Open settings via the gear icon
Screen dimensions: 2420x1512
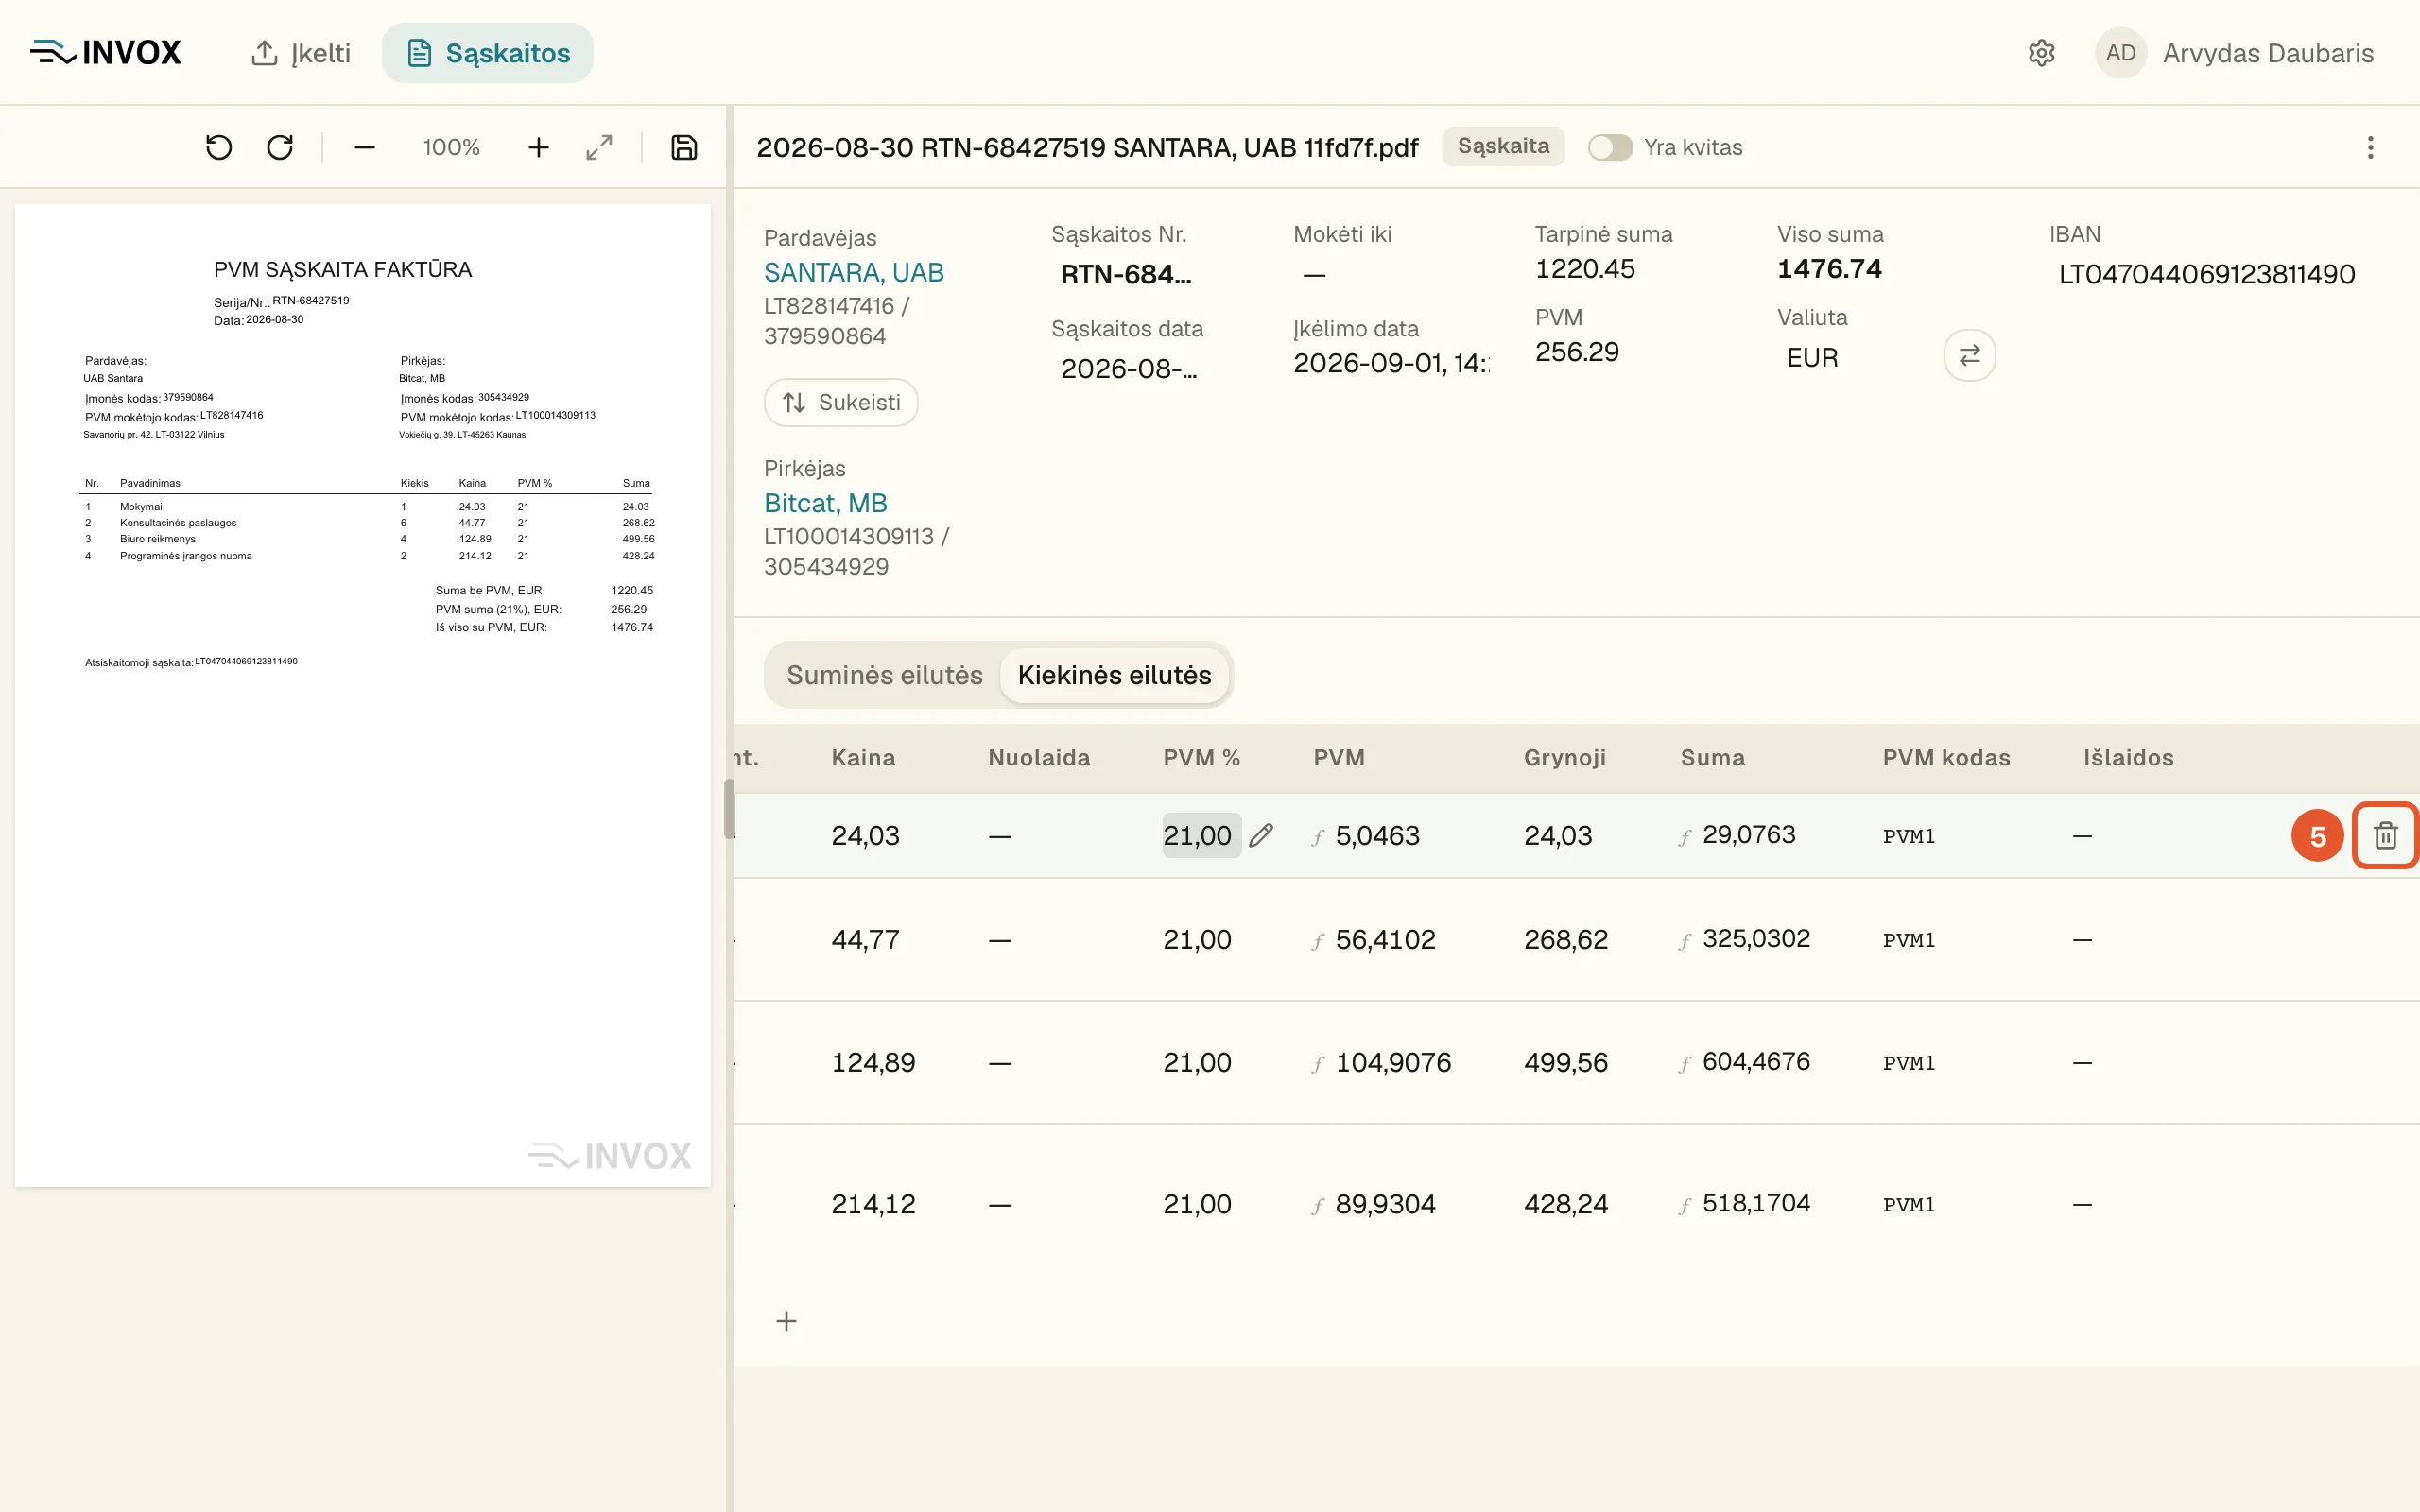(2041, 53)
